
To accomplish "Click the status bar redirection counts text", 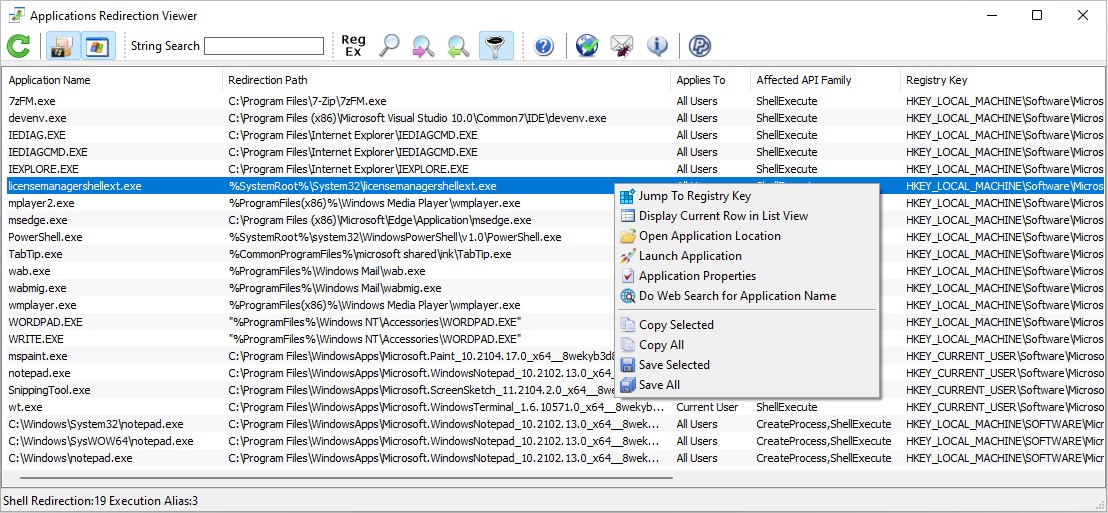I will coord(100,501).
